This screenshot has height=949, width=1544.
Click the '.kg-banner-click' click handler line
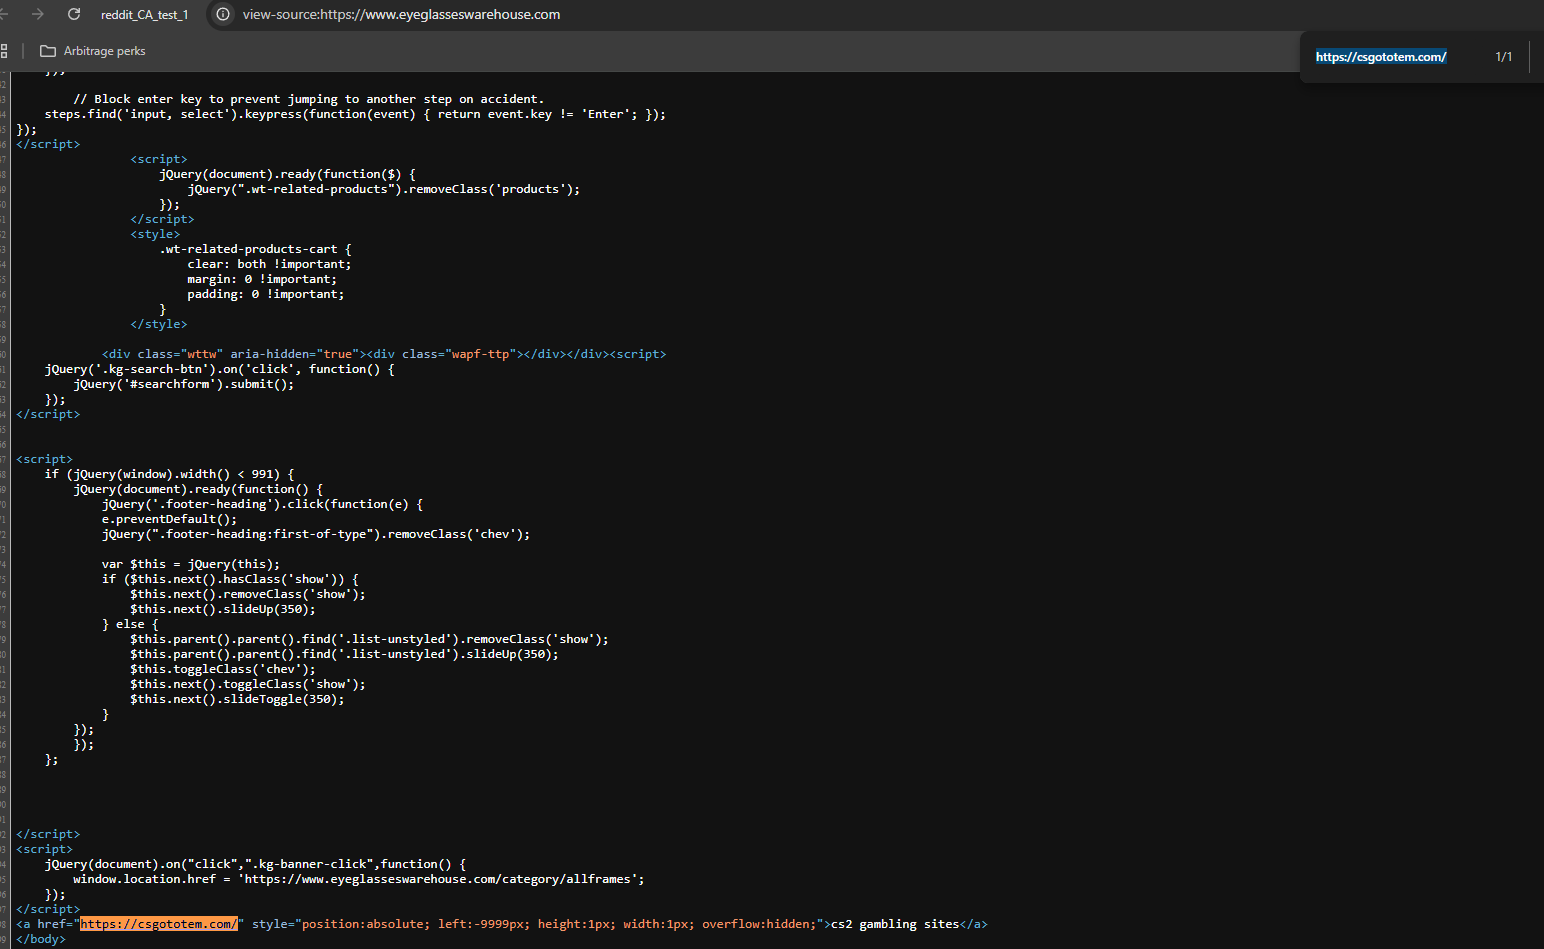pos(255,864)
